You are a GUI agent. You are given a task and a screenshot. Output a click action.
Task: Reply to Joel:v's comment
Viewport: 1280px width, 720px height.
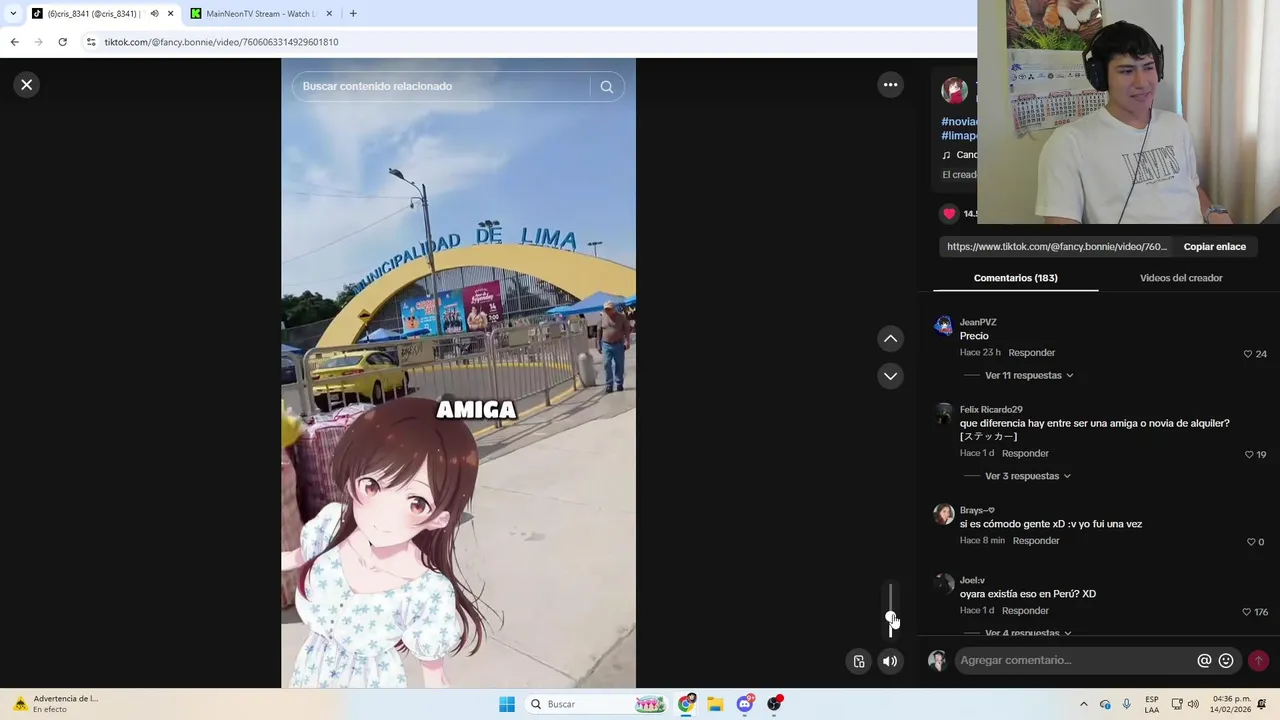point(1025,611)
